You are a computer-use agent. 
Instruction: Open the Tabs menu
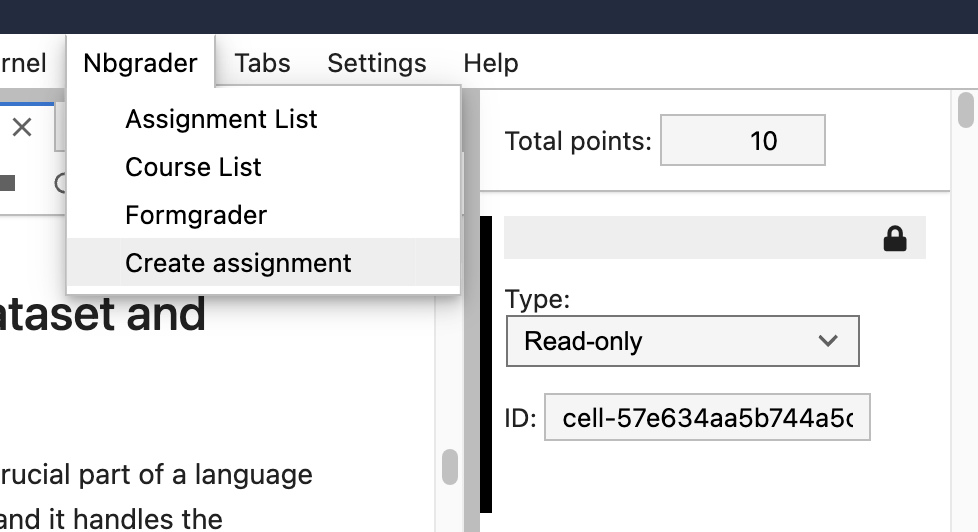(x=262, y=63)
